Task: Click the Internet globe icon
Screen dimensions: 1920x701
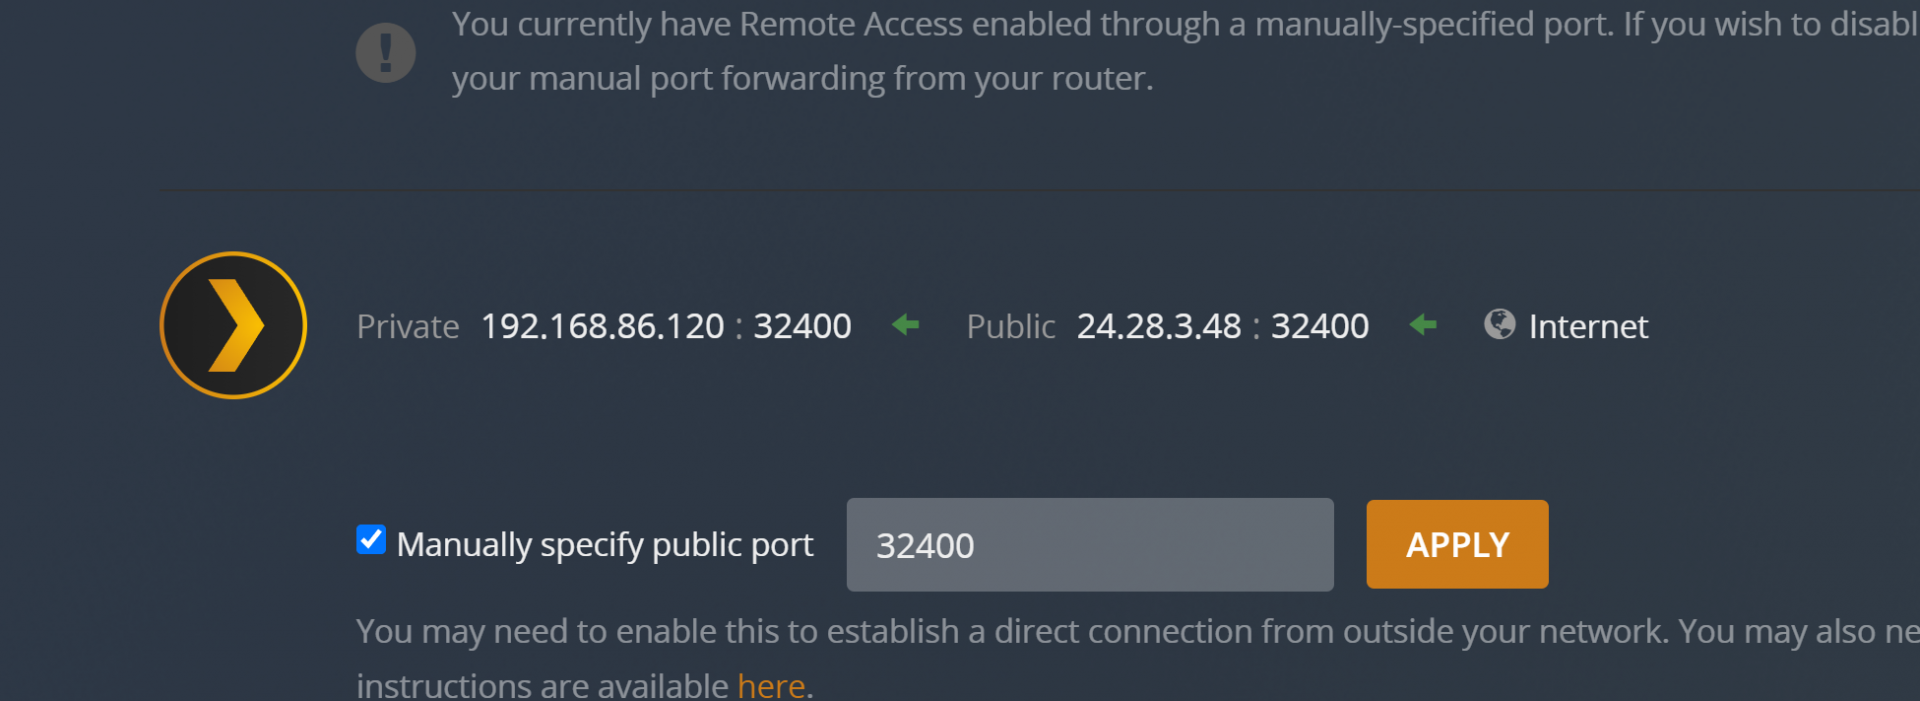Action: [x=1499, y=324]
